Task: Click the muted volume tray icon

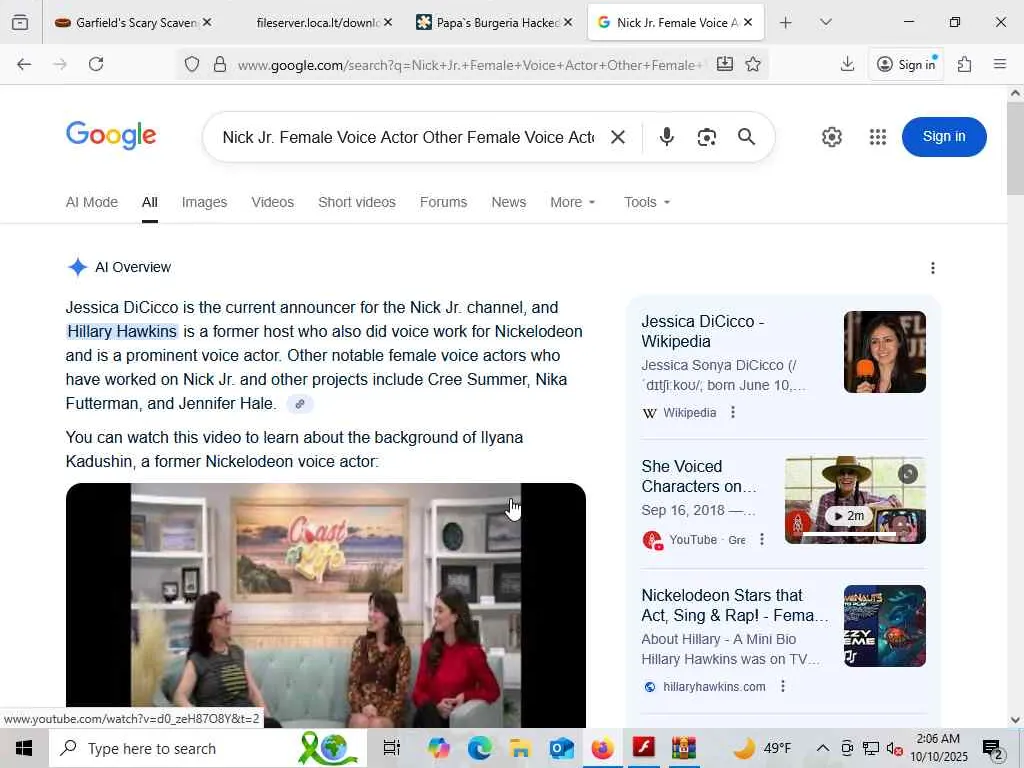Action: coord(894,748)
